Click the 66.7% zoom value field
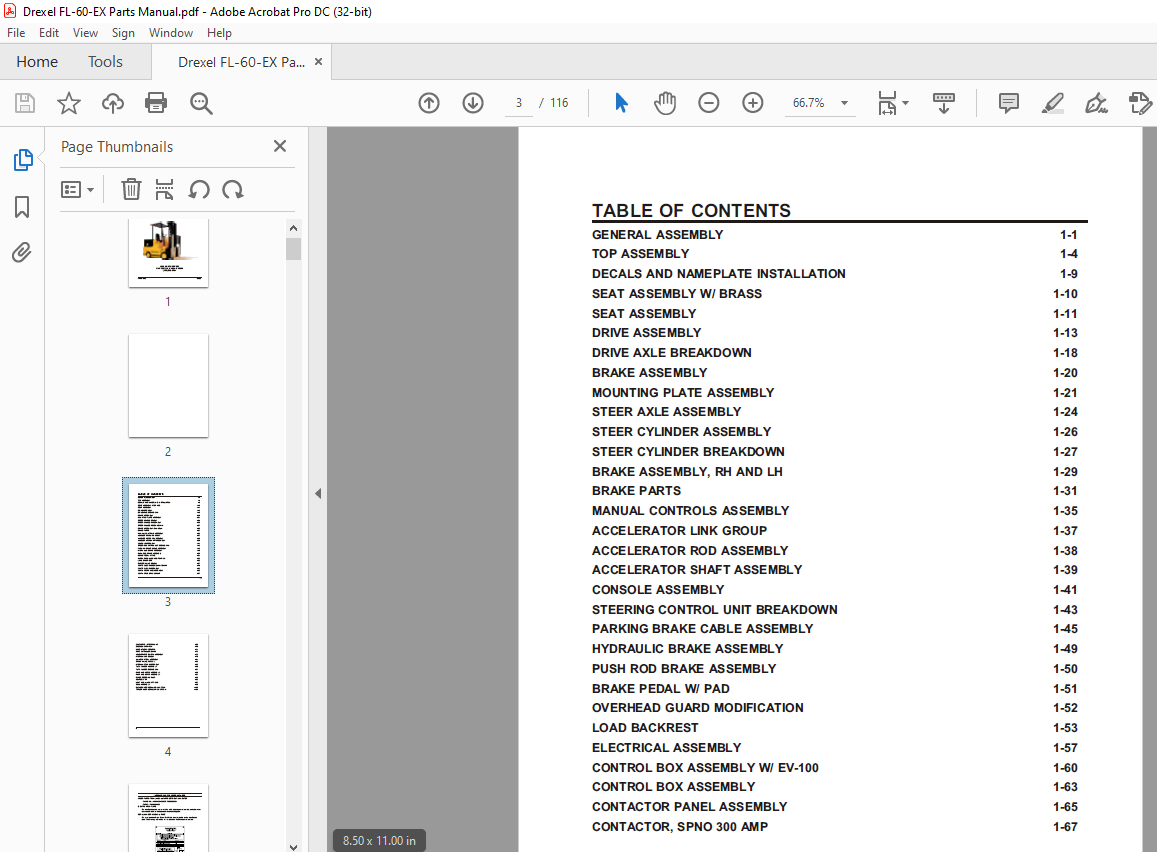The height and width of the screenshot is (852, 1157). (809, 103)
